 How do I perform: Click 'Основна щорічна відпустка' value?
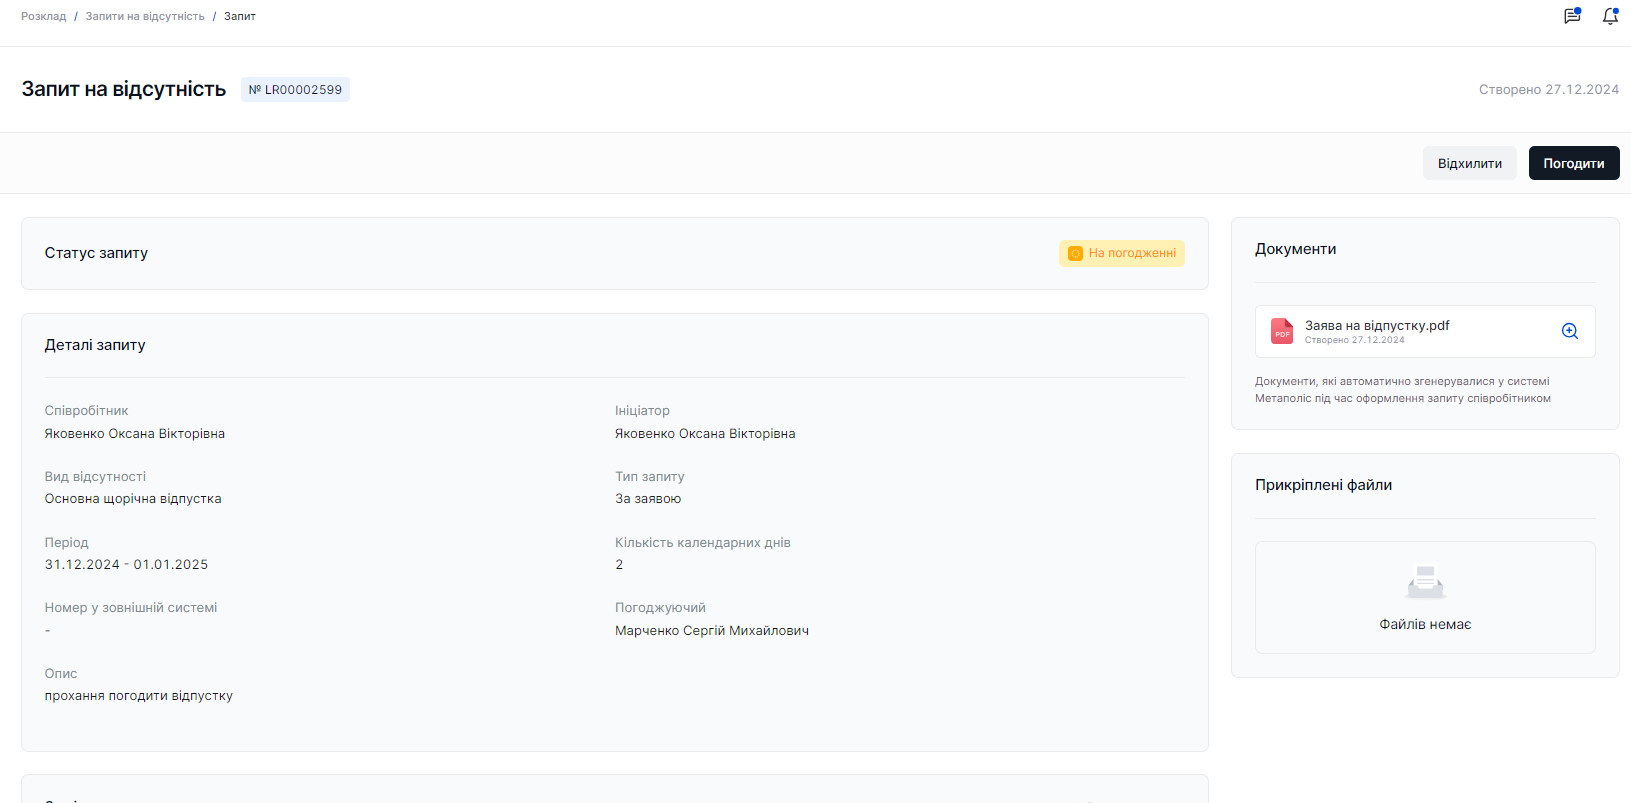point(133,498)
